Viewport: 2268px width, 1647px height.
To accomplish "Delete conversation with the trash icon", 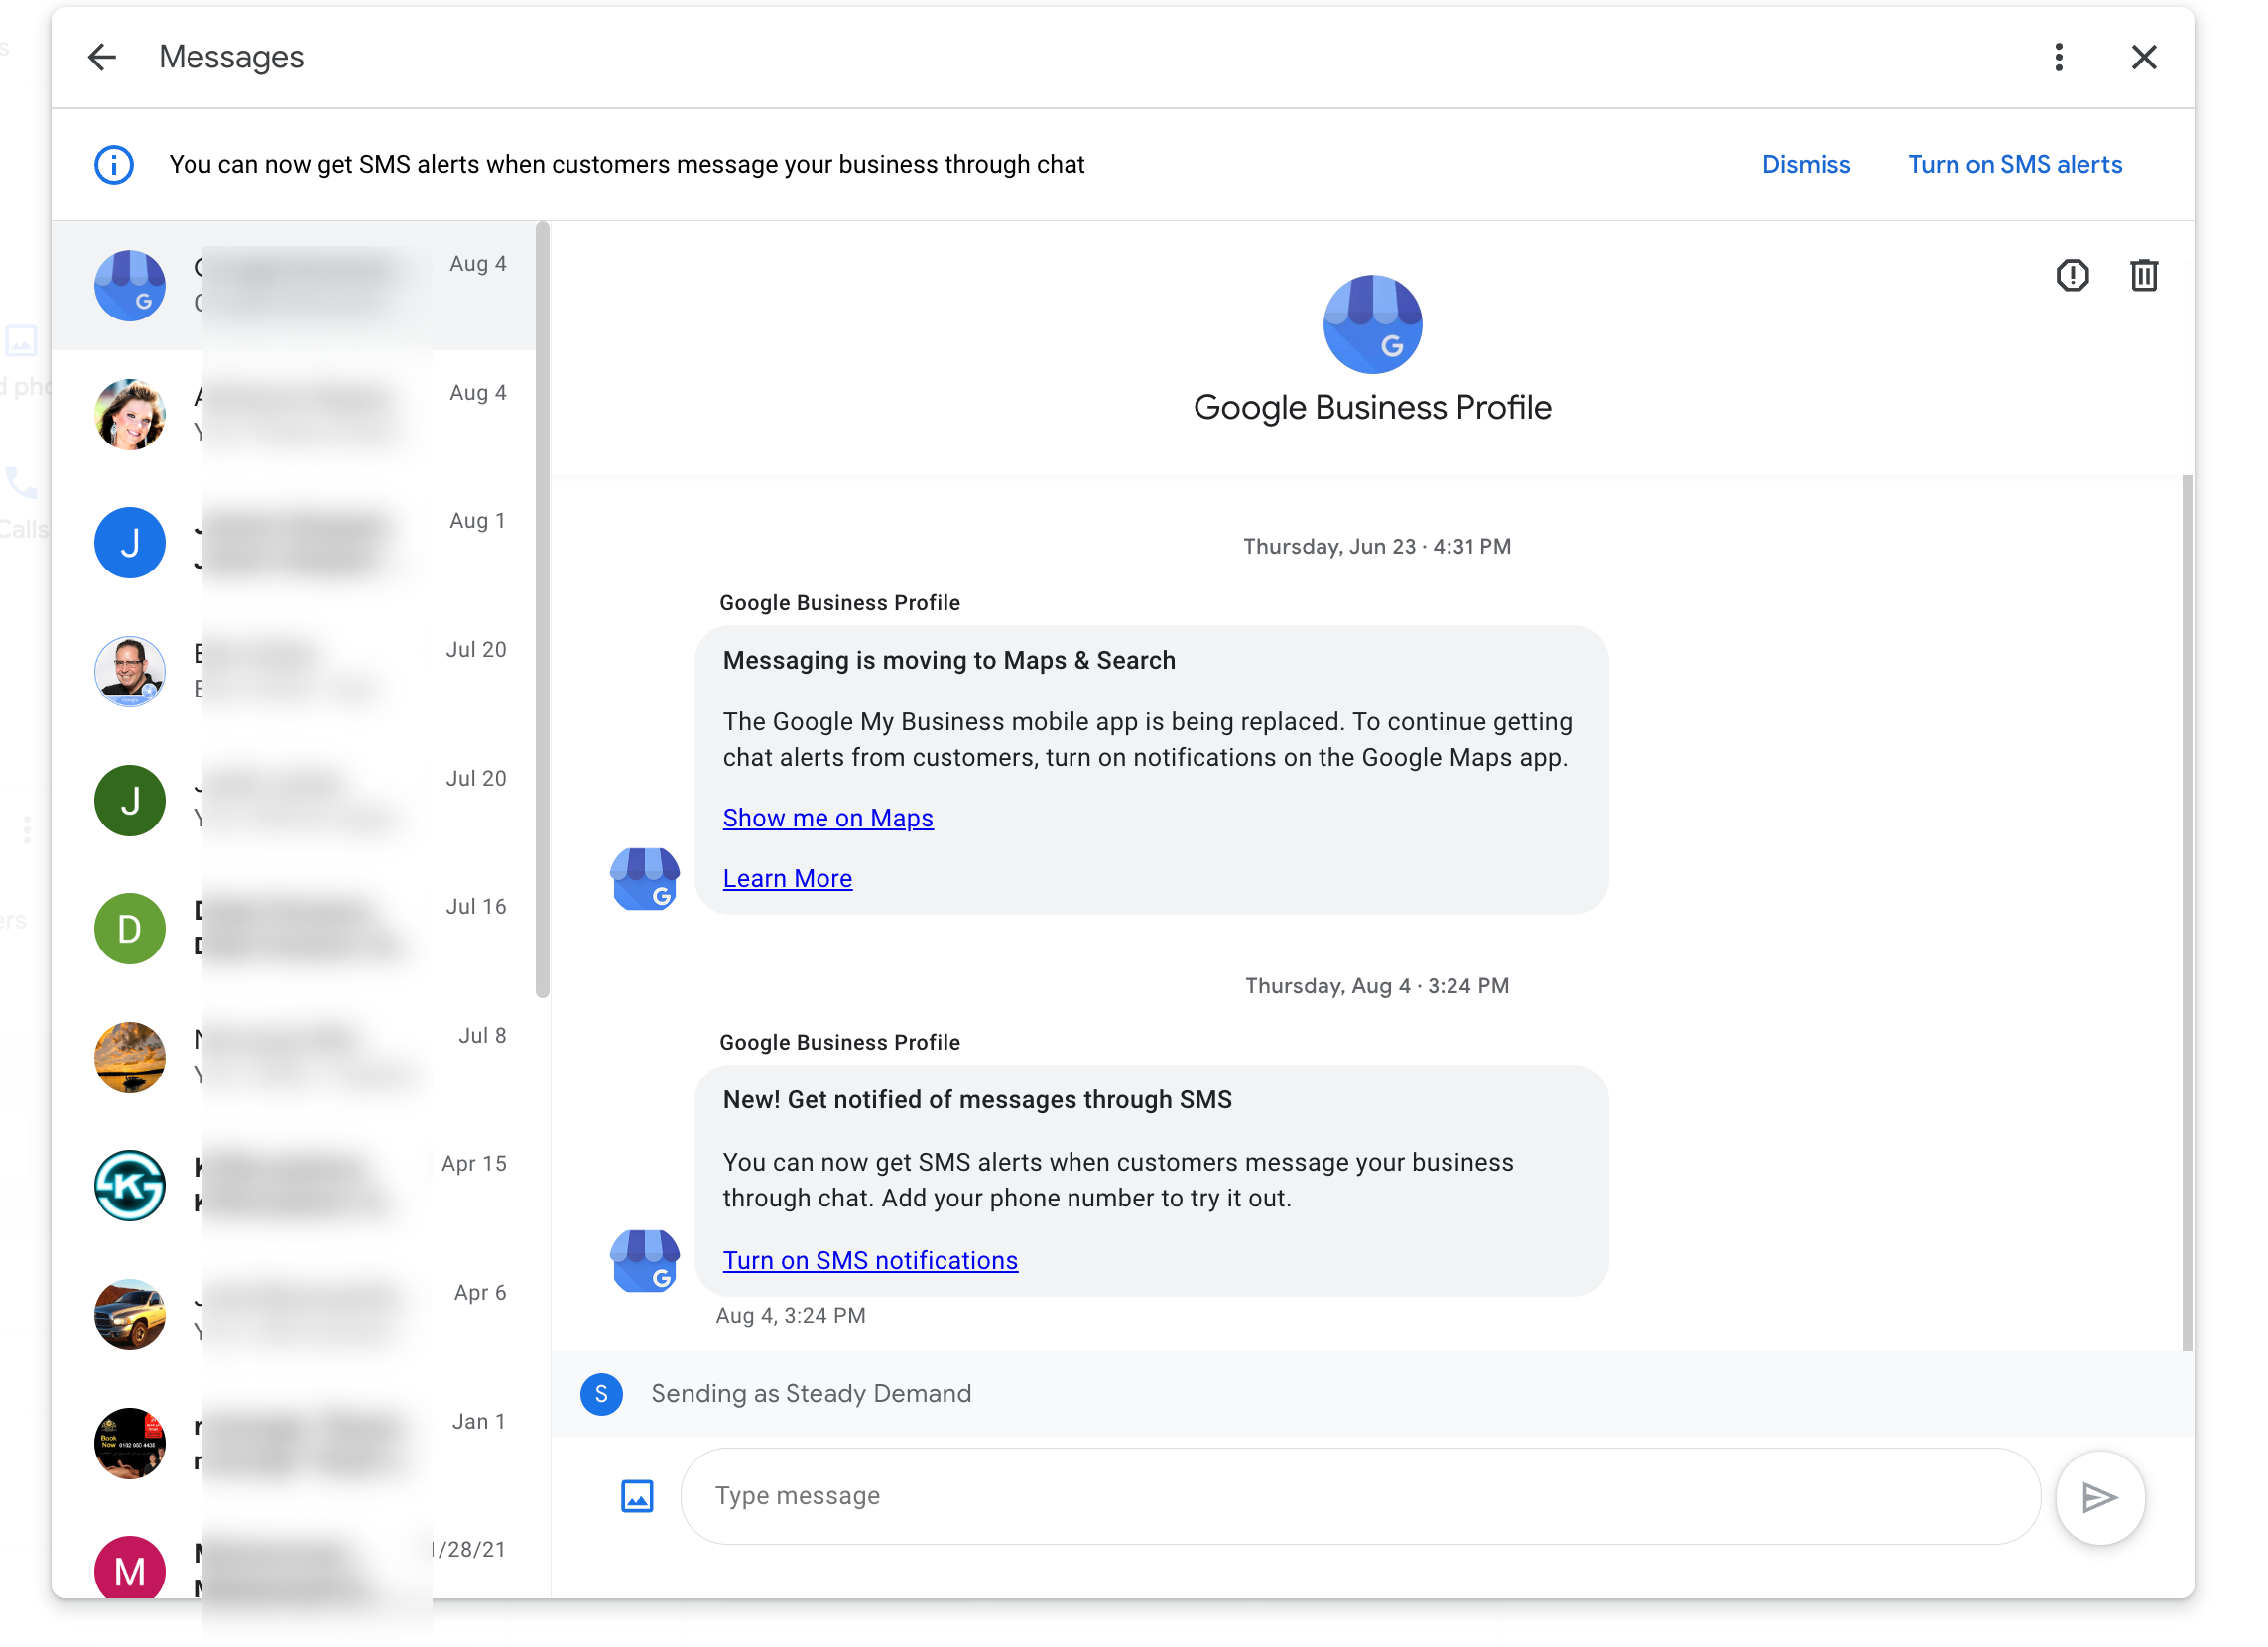I will (x=2143, y=275).
